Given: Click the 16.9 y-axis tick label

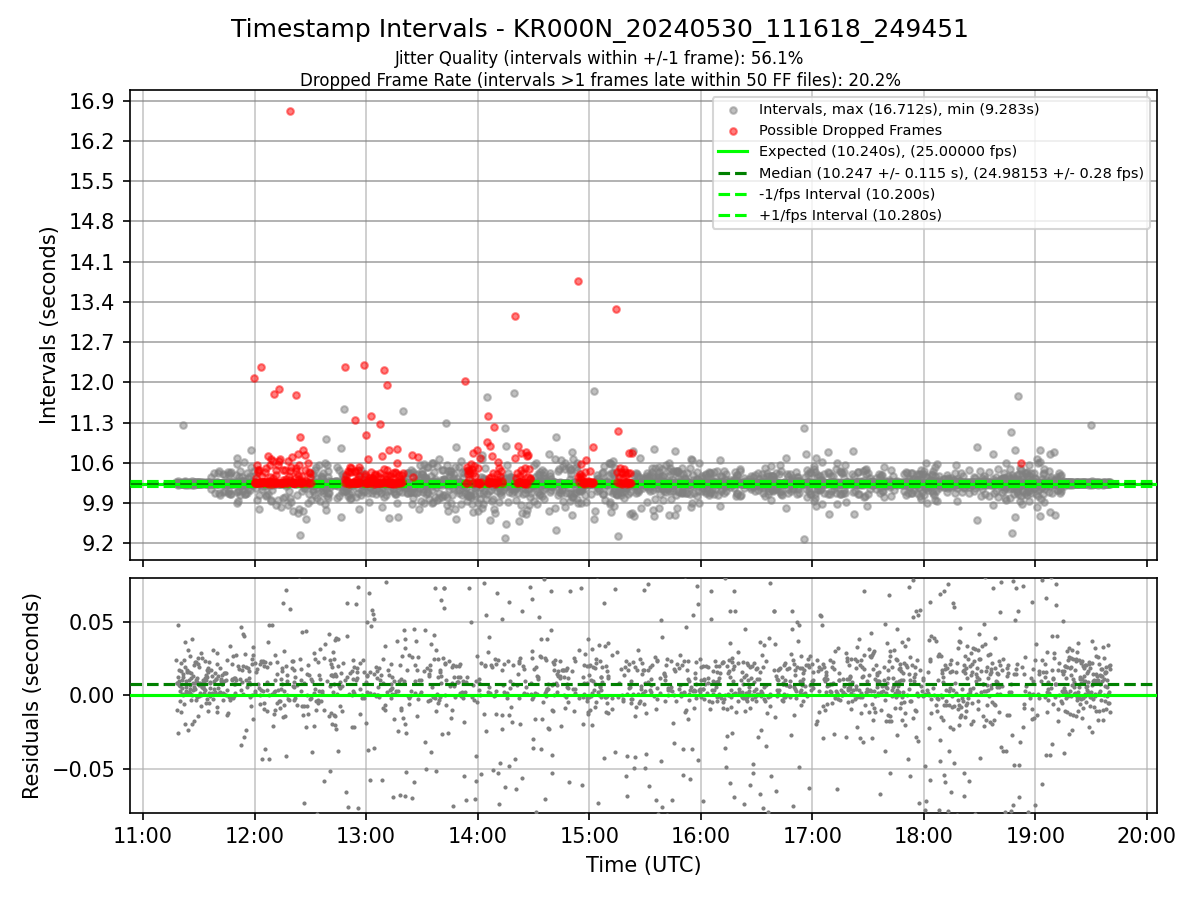Looking at the screenshot, I should [x=95, y=101].
